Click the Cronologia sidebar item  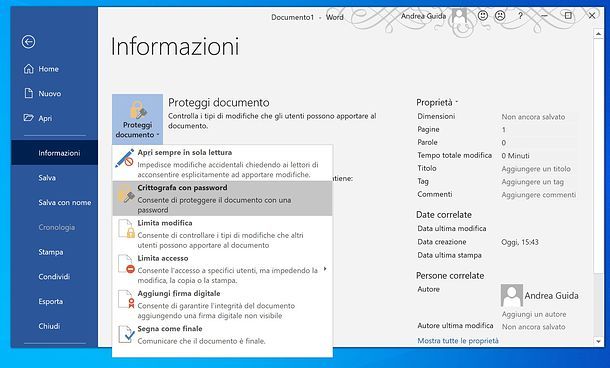coord(54,227)
